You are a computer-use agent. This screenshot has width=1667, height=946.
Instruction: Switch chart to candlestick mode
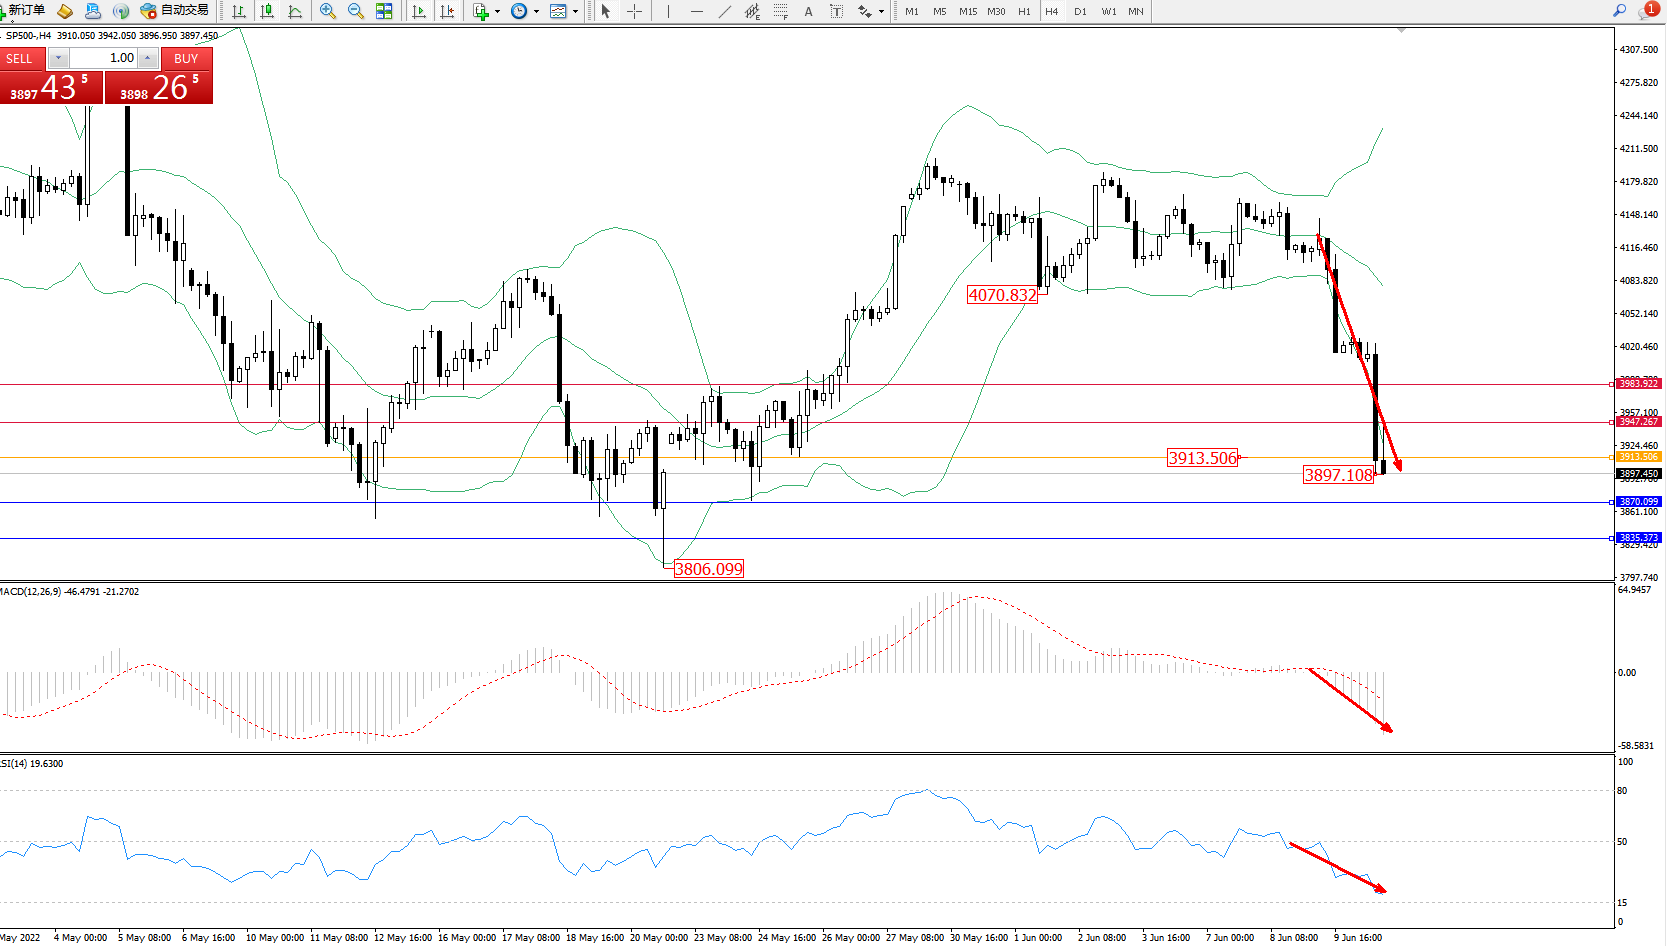point(267,11)
